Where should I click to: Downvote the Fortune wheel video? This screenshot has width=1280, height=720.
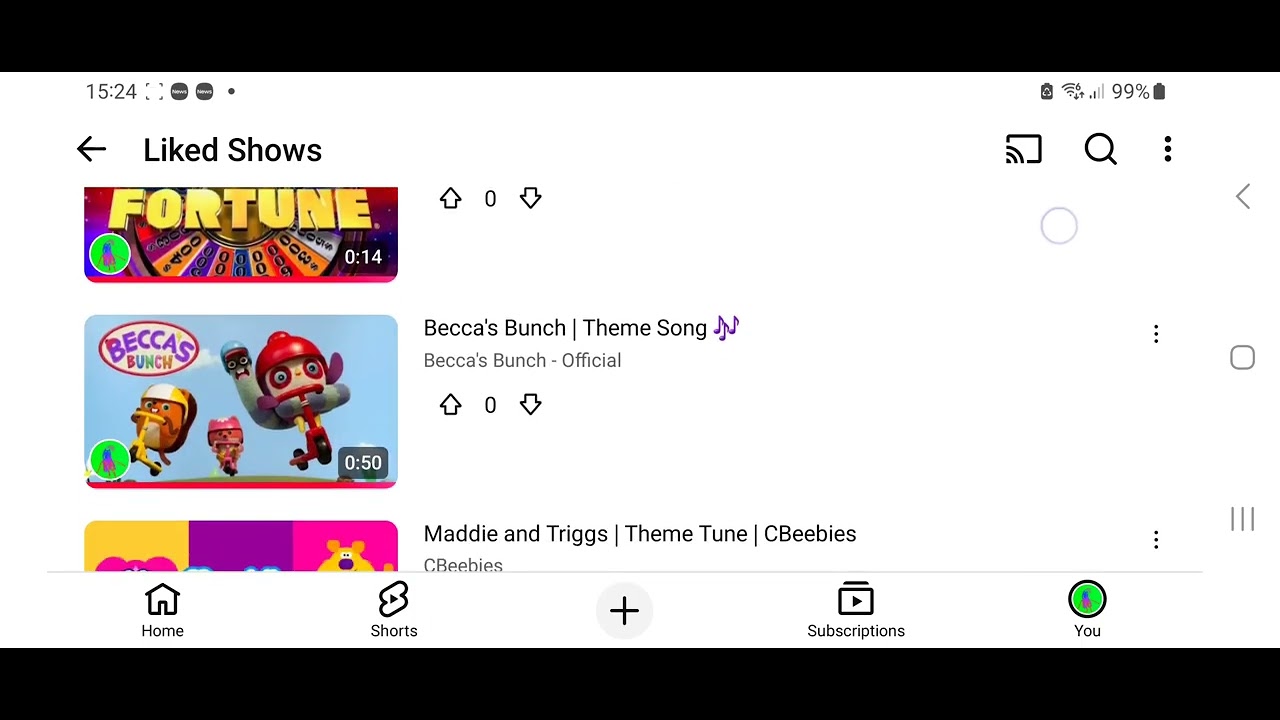click(530, 199)
